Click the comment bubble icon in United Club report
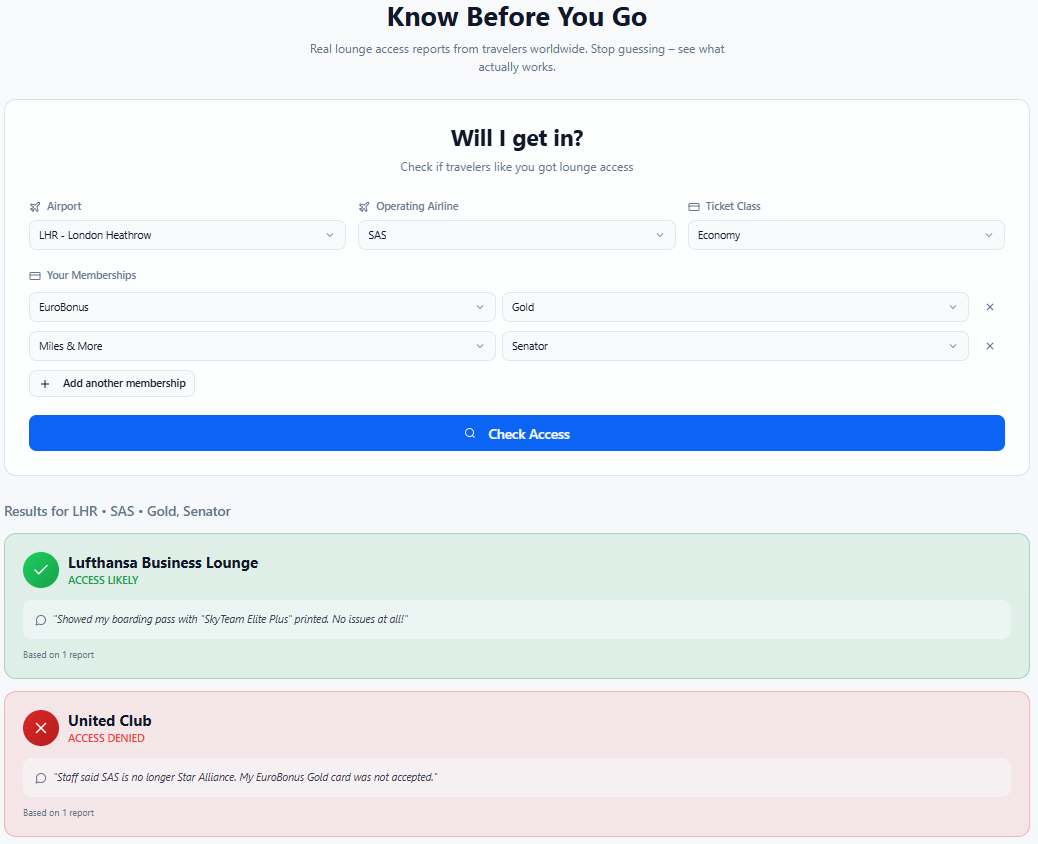The image size is (1038, 844). [41, 778]
